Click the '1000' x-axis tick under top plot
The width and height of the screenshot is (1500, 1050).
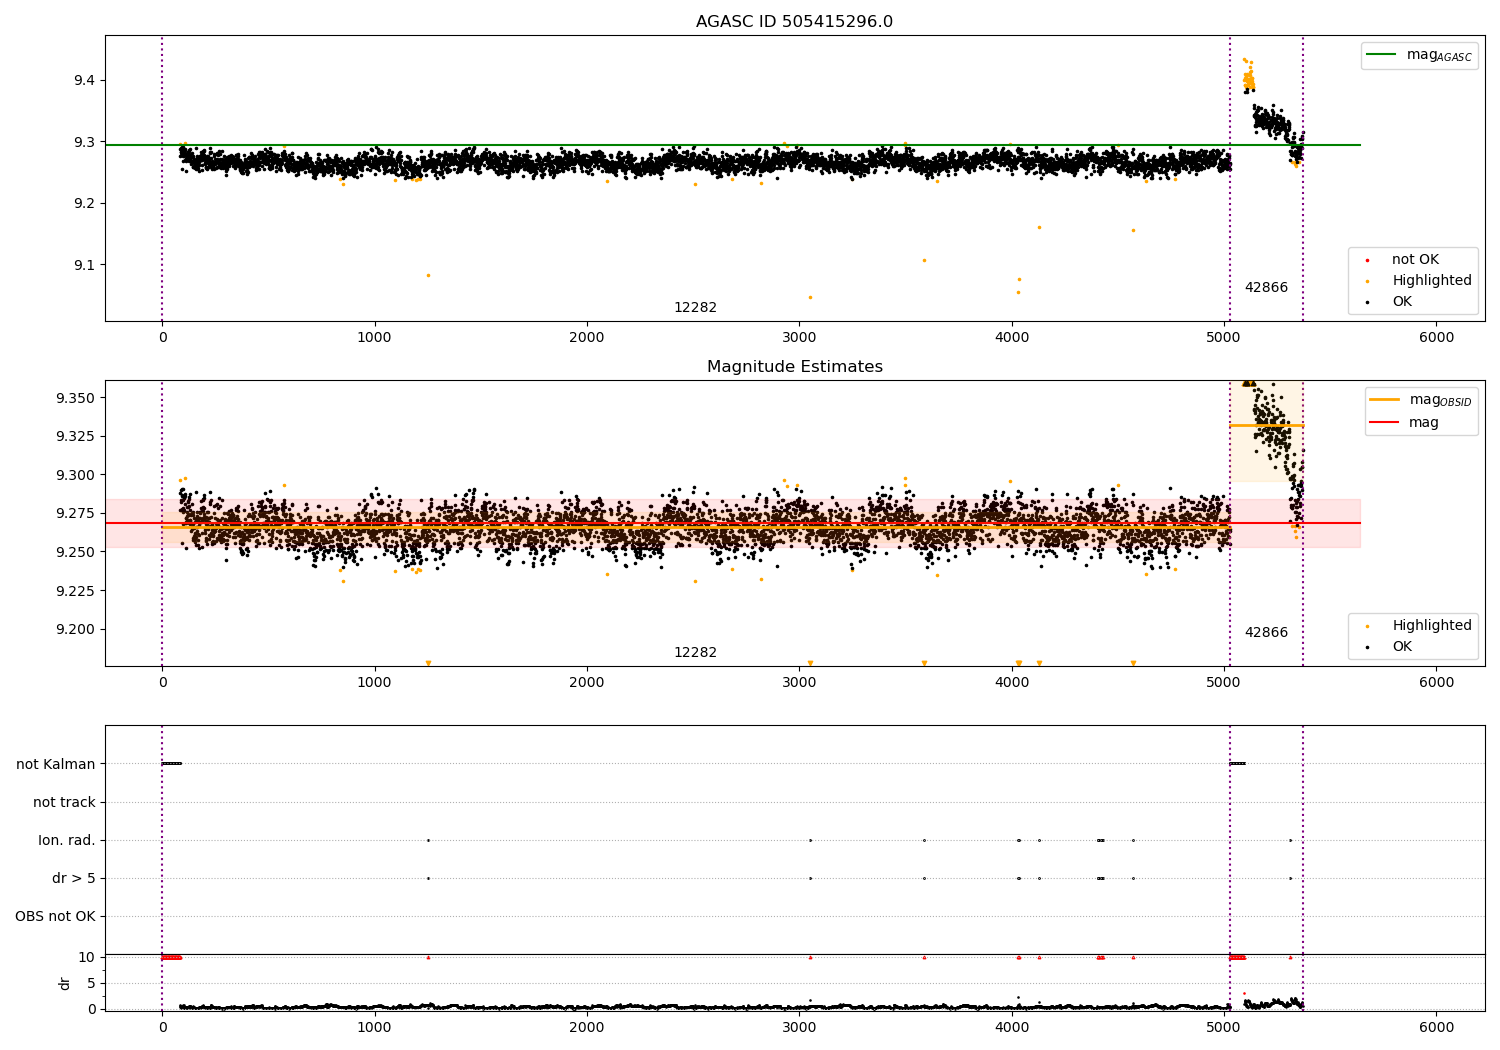click(374, 338)
